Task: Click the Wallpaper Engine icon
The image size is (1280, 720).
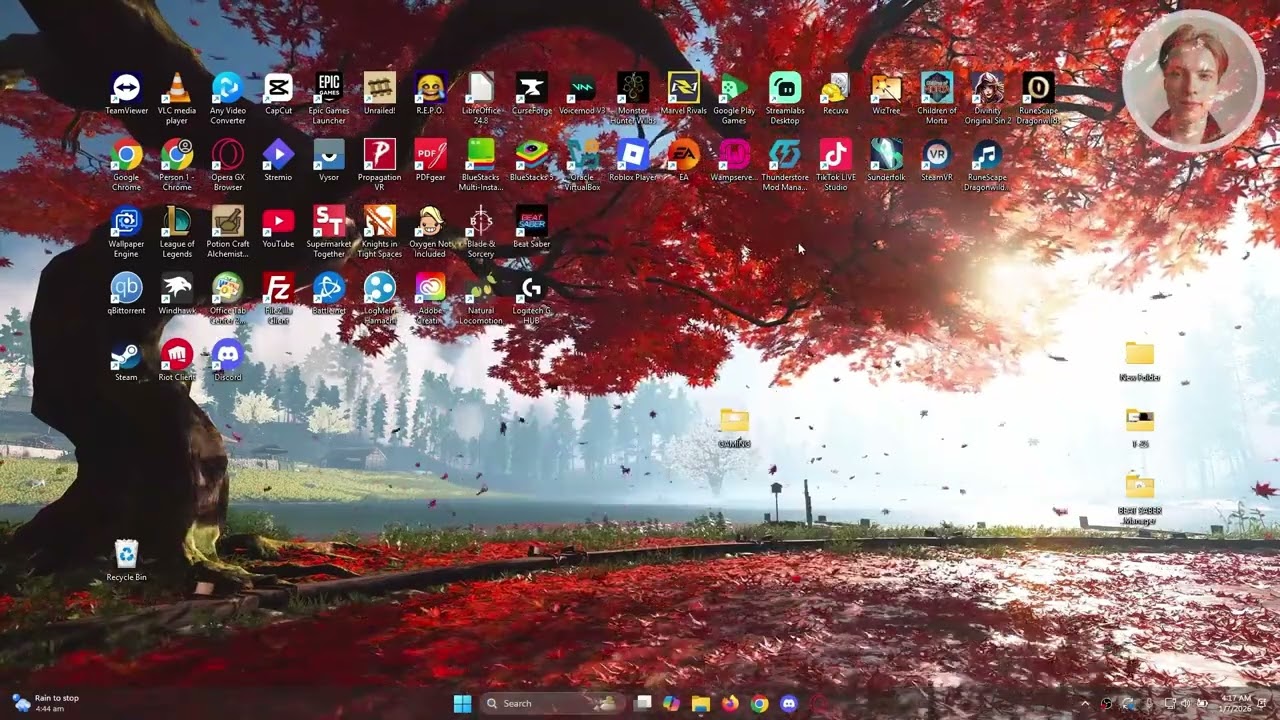Action: (x=126, y=222)
